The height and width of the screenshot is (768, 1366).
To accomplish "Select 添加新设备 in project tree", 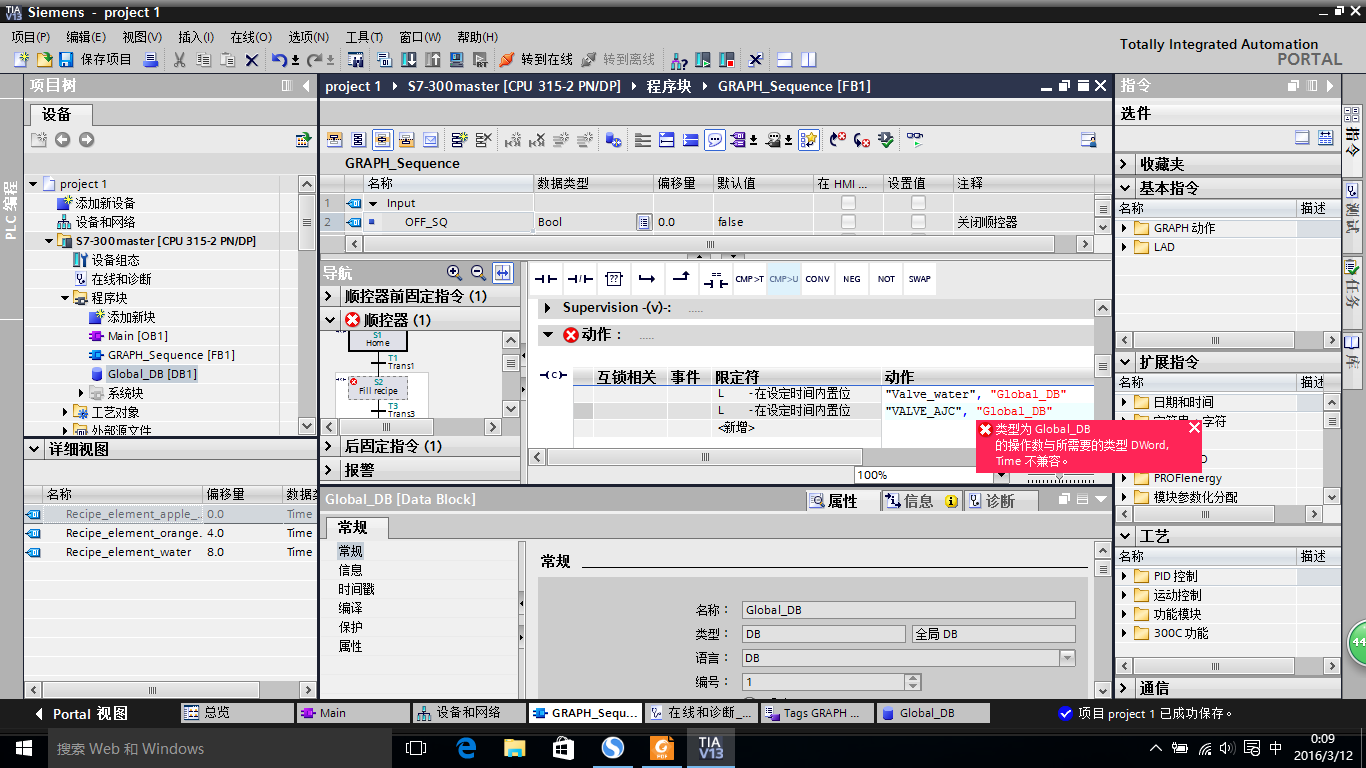I will 105,203.
